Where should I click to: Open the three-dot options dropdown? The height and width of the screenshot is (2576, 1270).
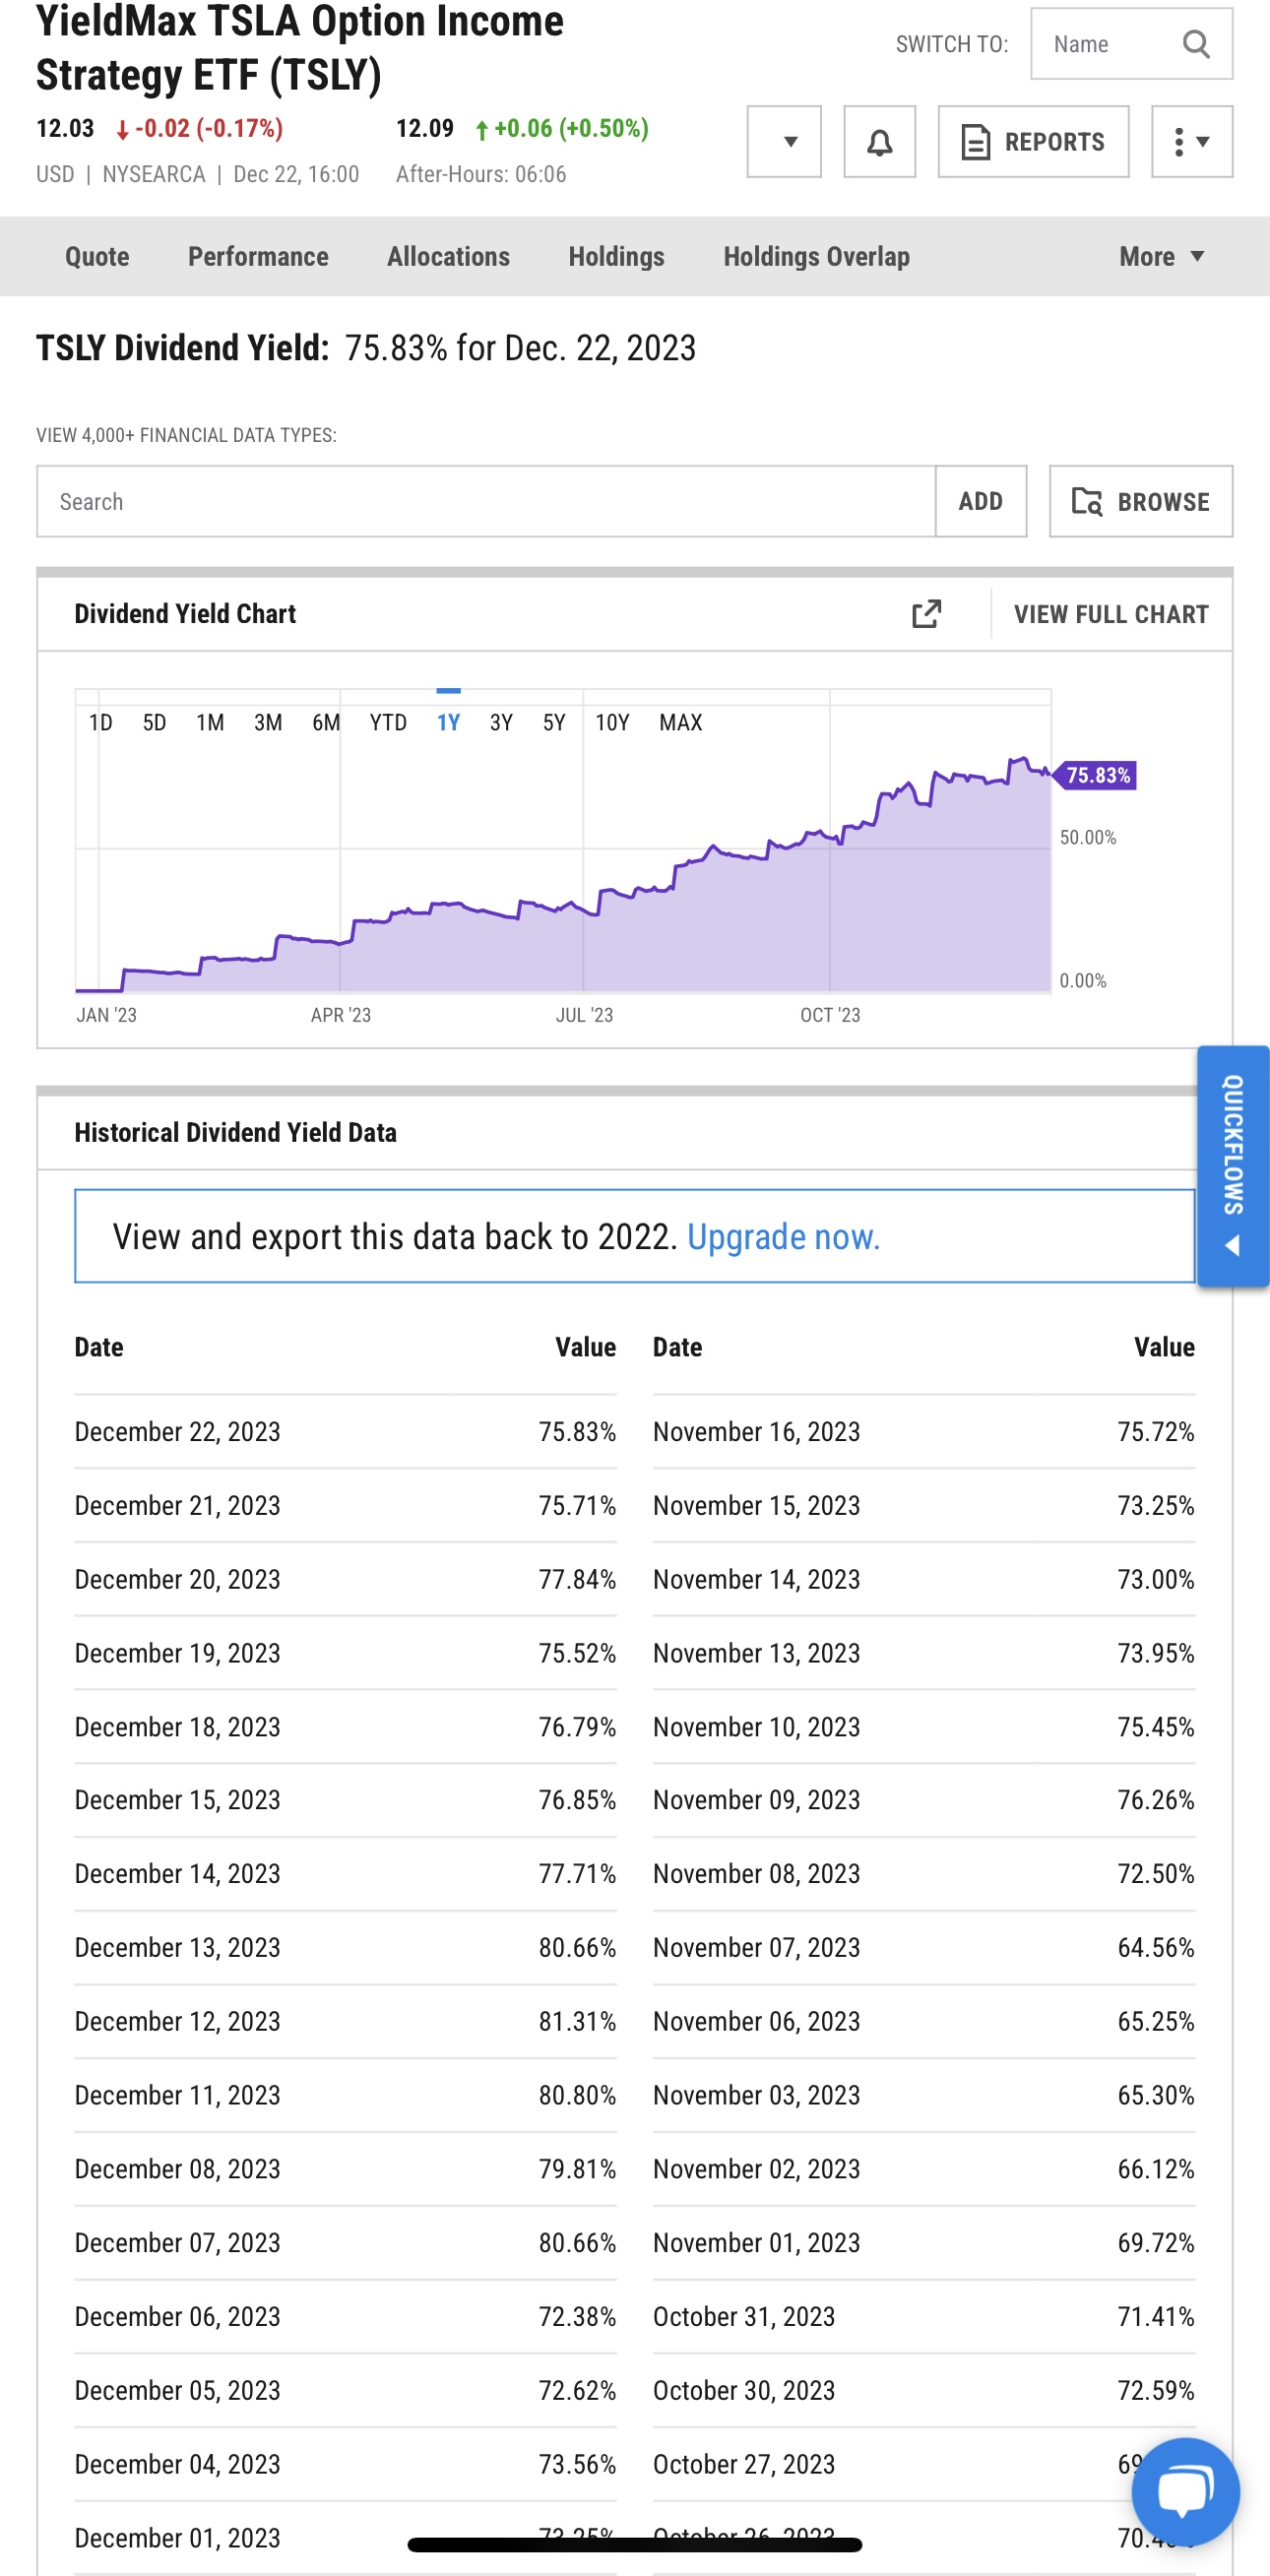pyautogui.click(x=1191, y=142)
